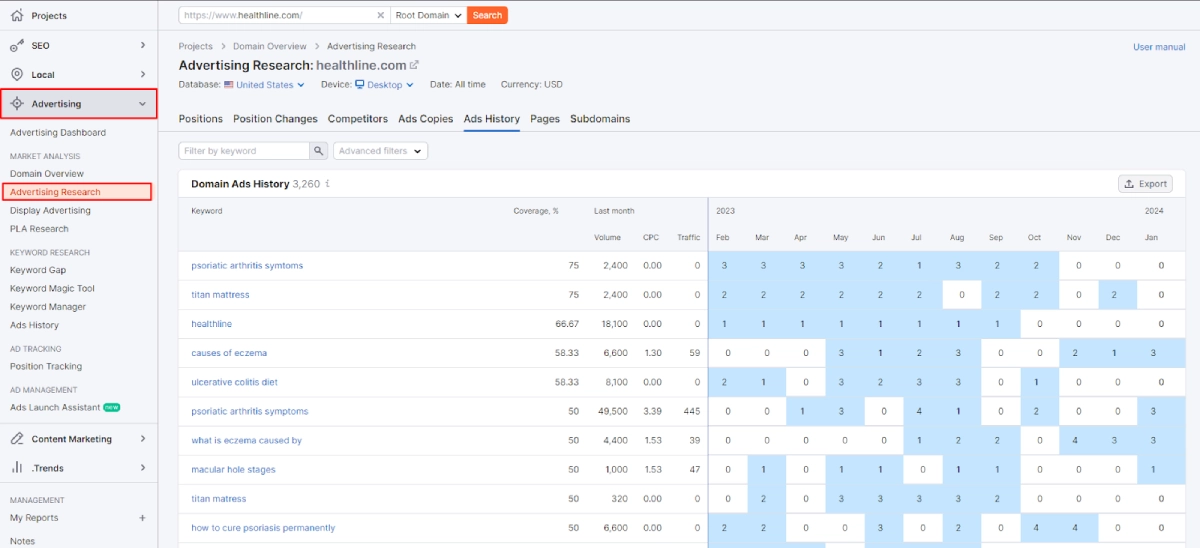Viewport: 1200px width, 548px height.
Task: Open the Root Domain dropdown
Action: point(428,15)
